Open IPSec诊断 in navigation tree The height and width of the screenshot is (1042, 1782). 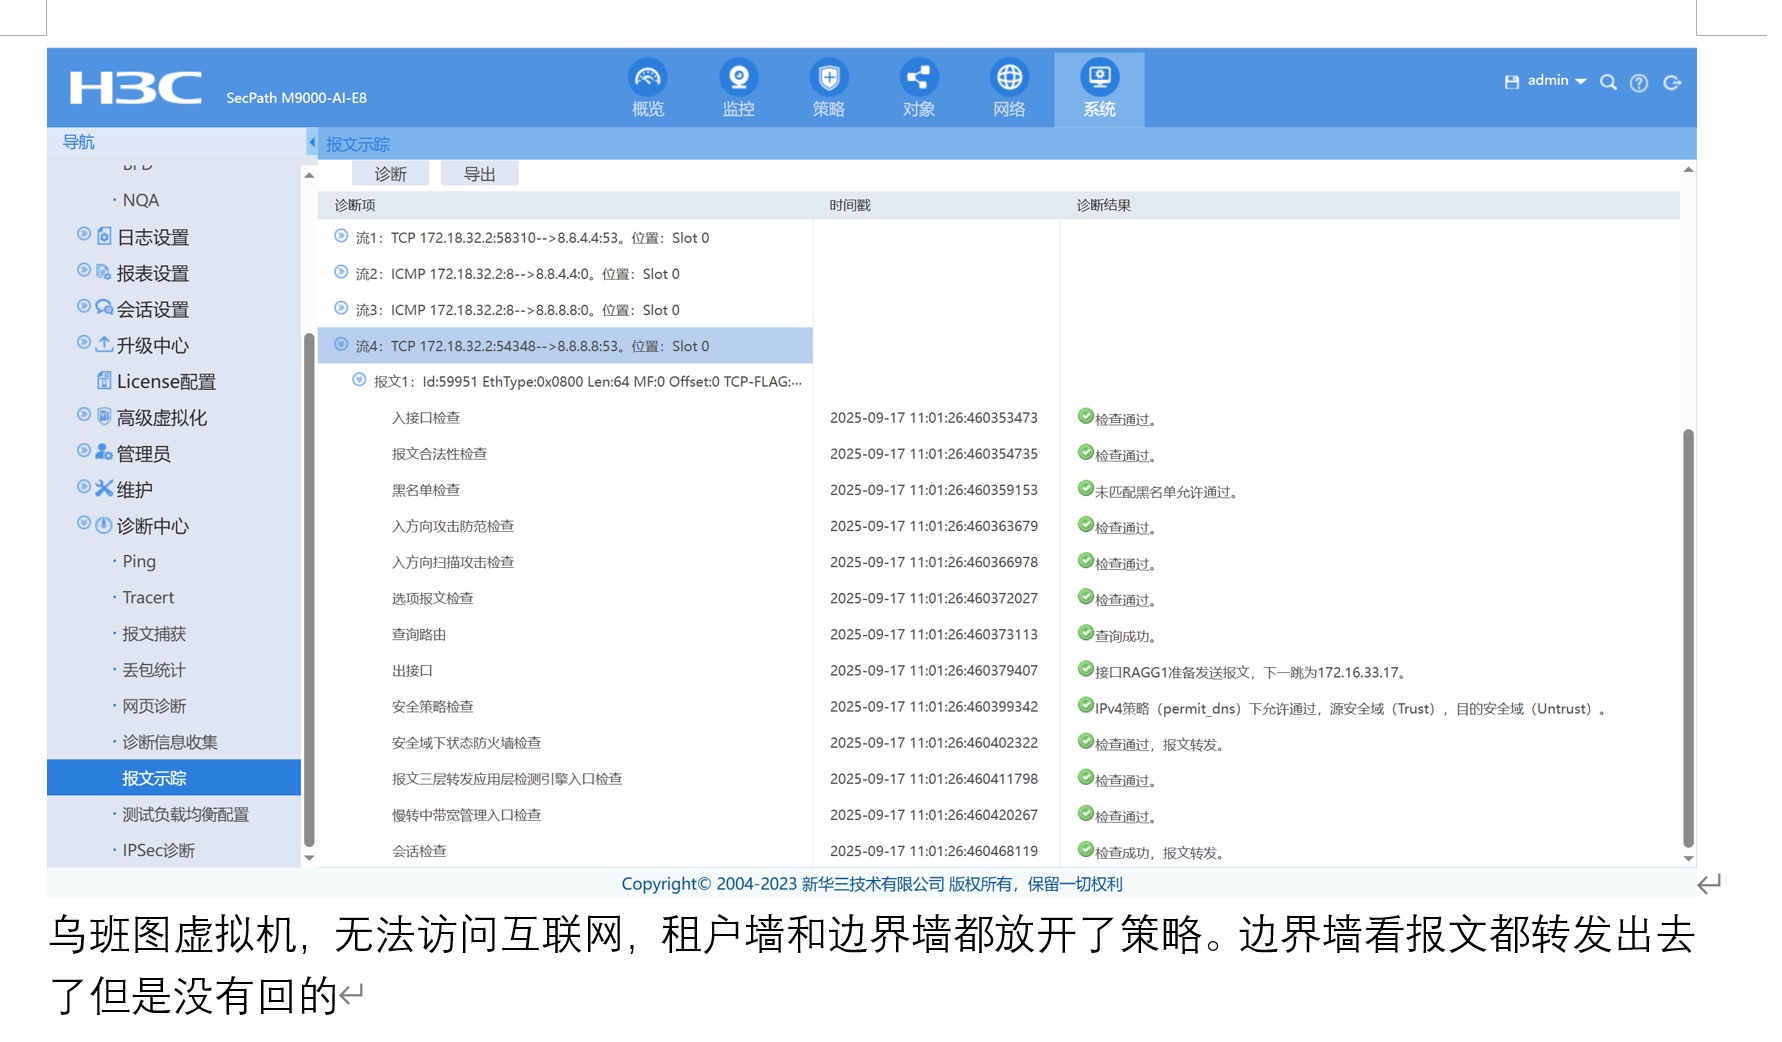[x=159, y=850]
